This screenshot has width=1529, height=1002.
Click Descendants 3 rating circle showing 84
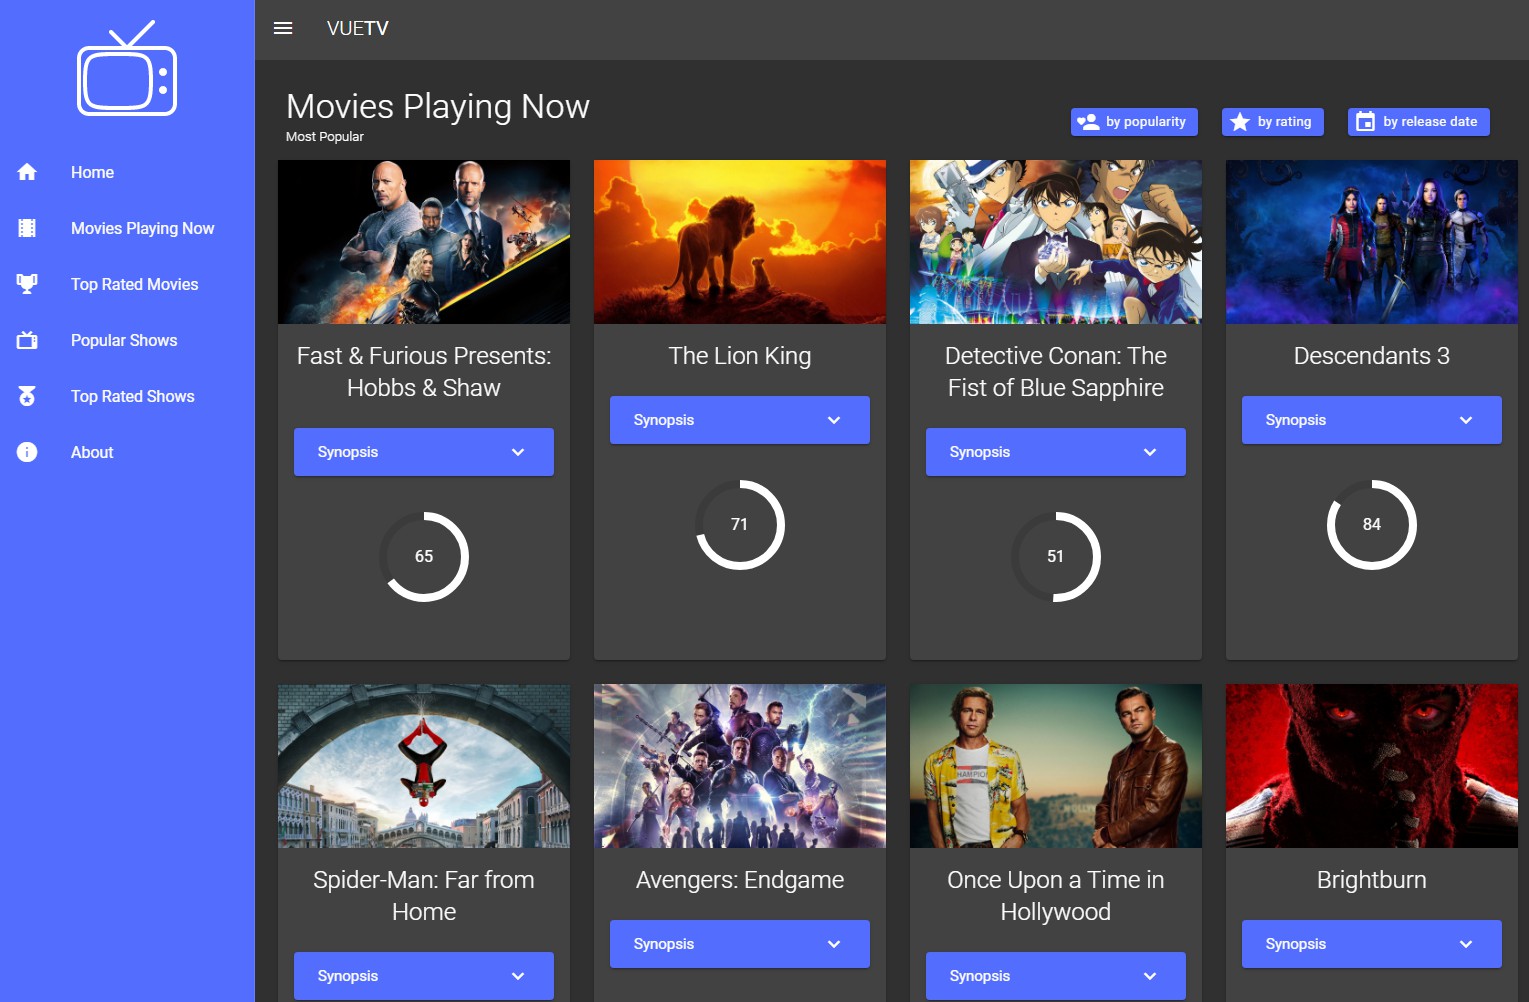[1371, 524]
